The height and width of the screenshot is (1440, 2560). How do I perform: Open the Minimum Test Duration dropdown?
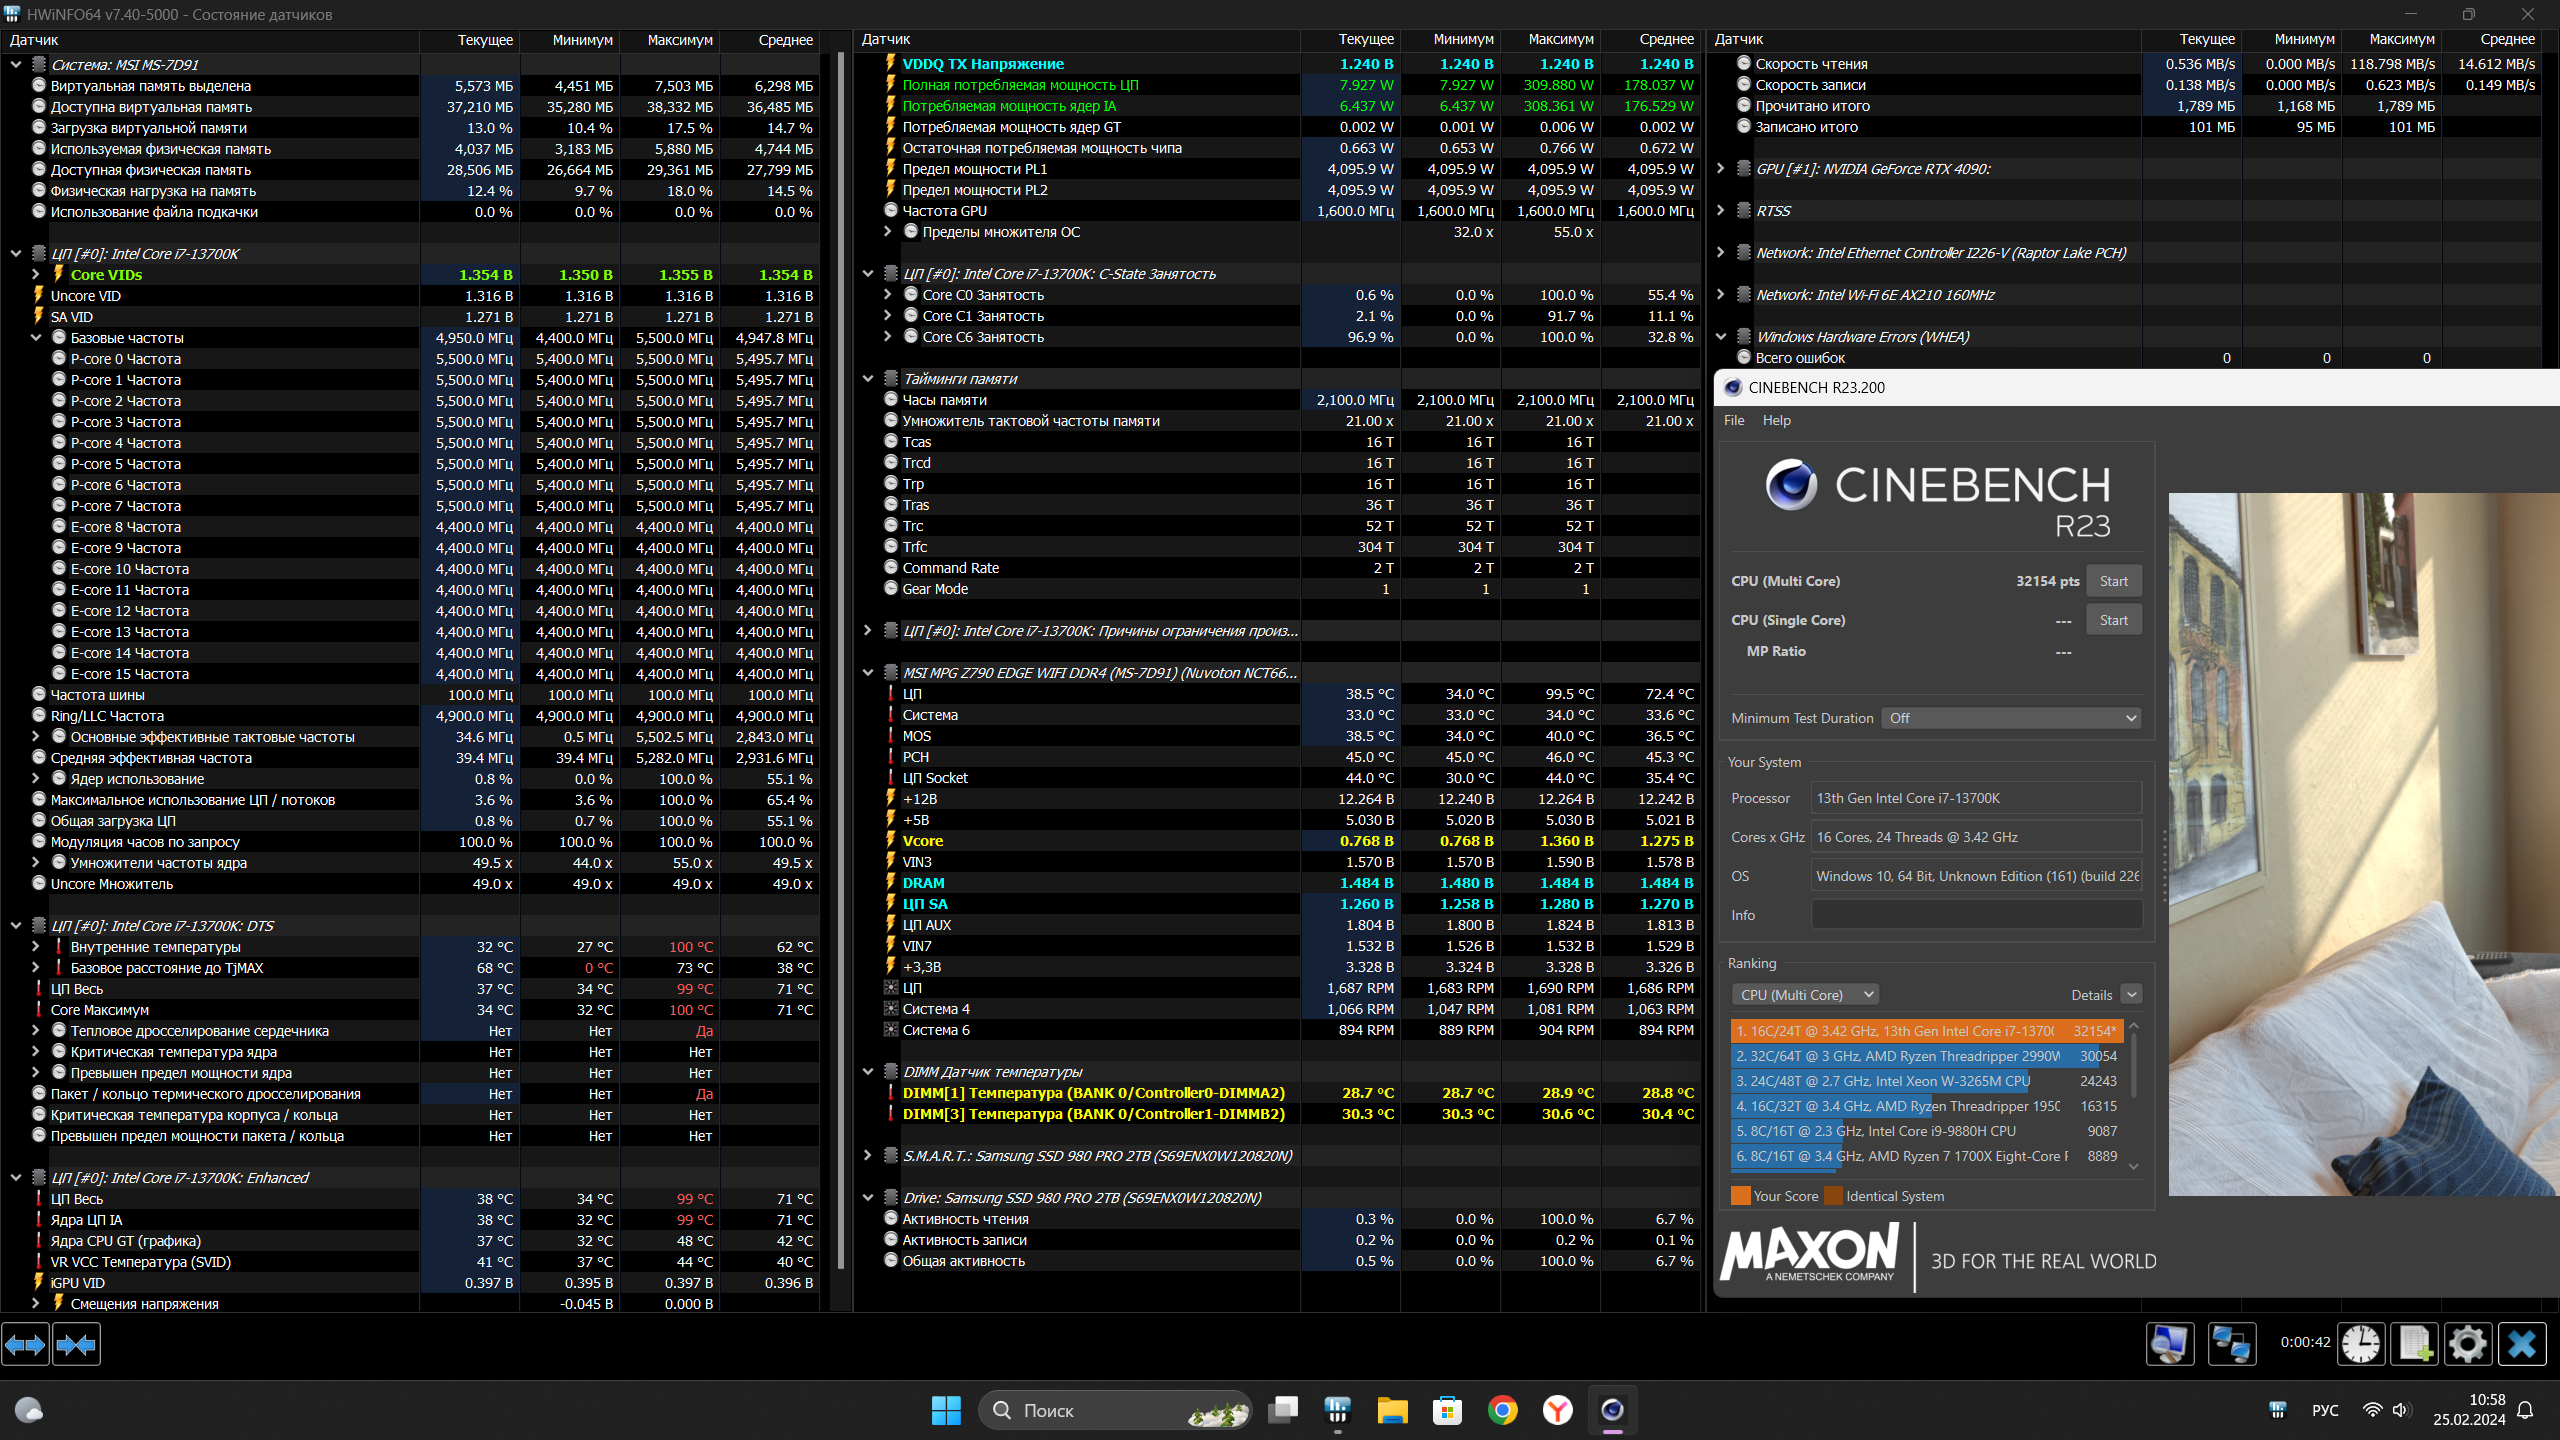tap(2010, 718)
